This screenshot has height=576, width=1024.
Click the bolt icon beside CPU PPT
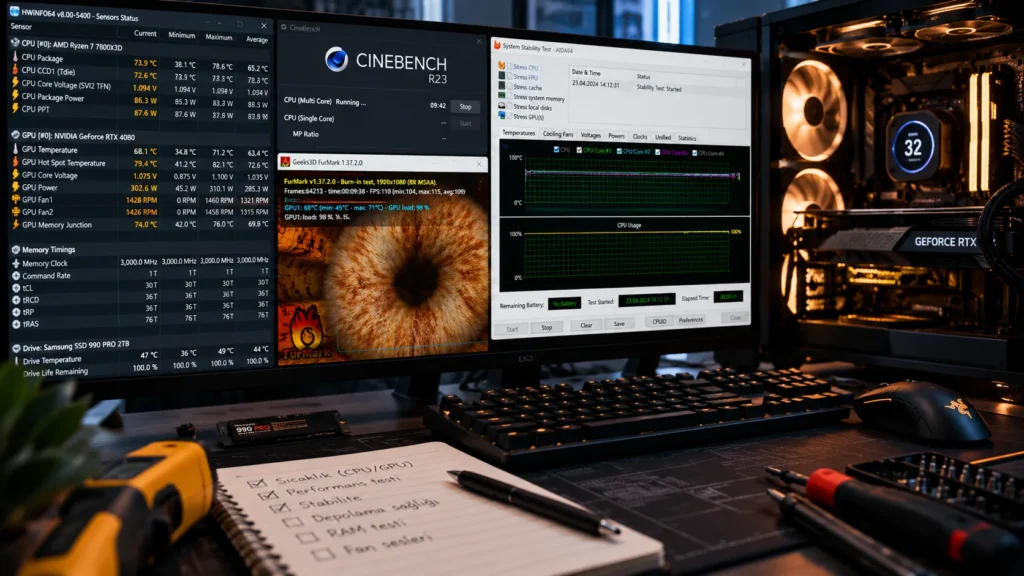[14, 108]
